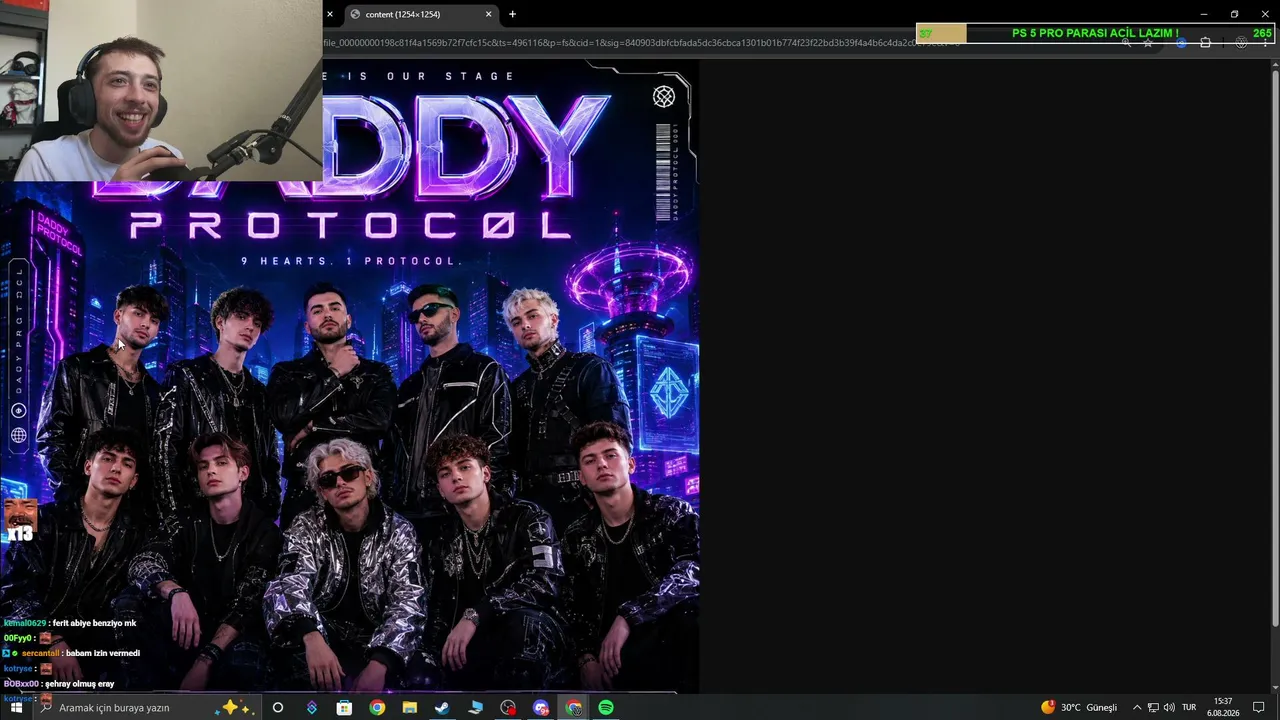Open the Windows notification center

point(1259,707)
